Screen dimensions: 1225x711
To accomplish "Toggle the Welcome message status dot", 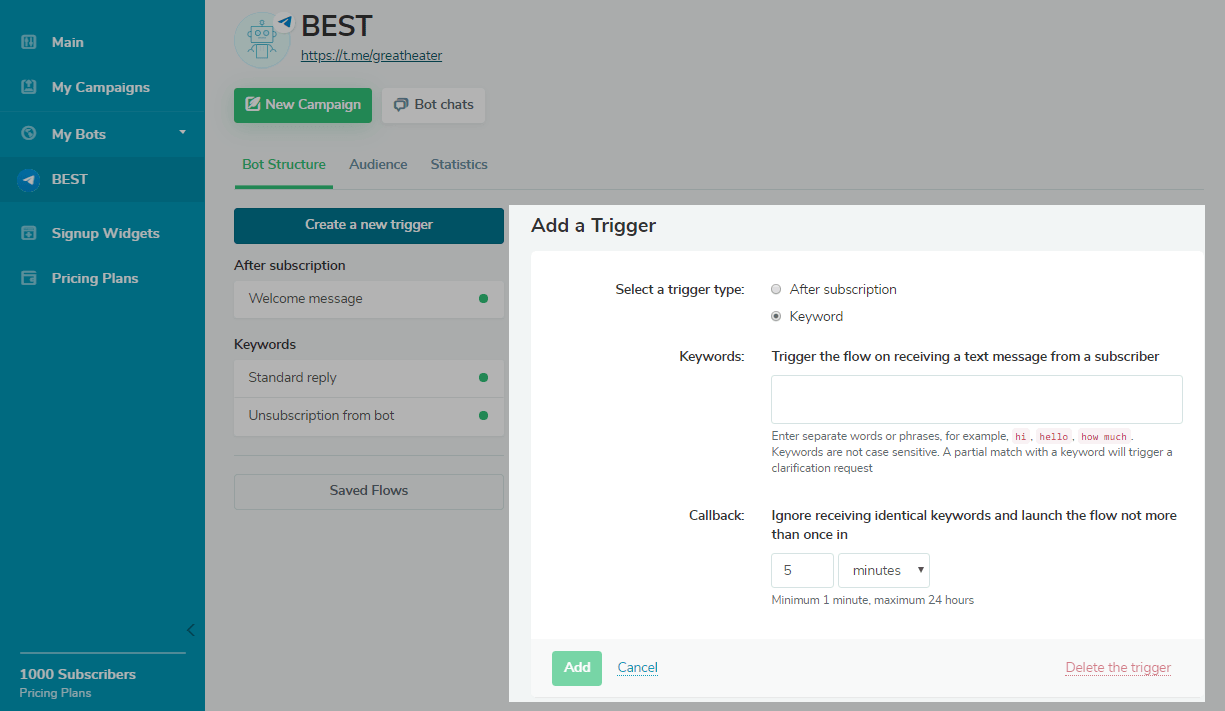I will [483, 299].
